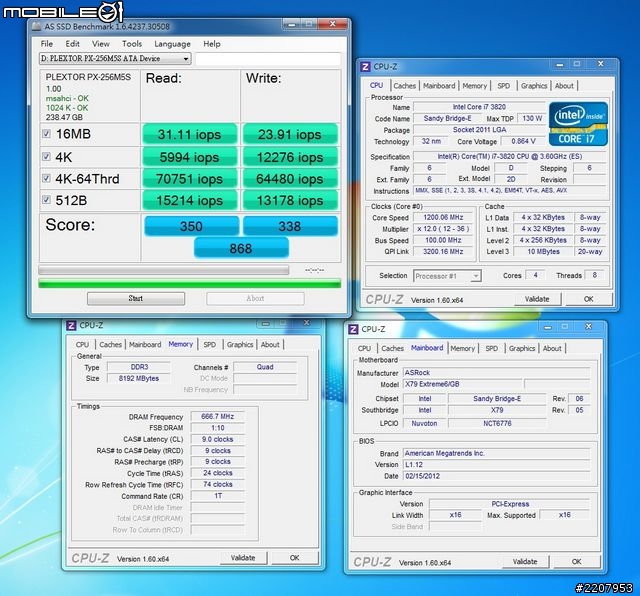
Task: Select Memory tab in the Mainboard CPU-Z window
Action: (x=462, y=348)
